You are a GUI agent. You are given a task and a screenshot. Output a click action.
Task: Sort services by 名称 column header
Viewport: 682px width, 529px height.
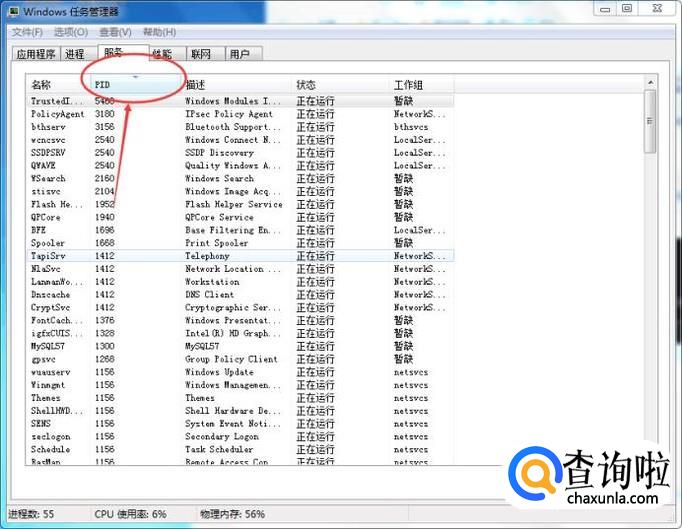pyautogui.click(x=58, y=85)
